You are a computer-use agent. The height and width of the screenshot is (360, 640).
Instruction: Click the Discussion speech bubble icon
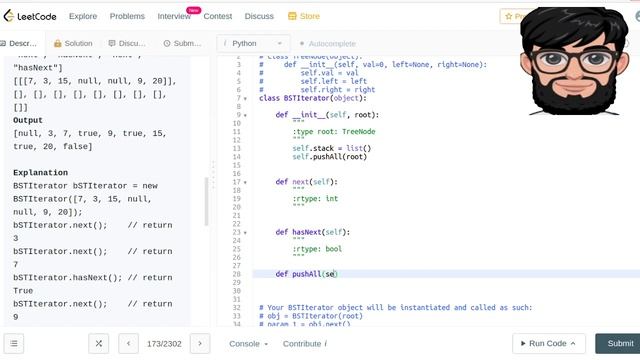coord(111,43)
